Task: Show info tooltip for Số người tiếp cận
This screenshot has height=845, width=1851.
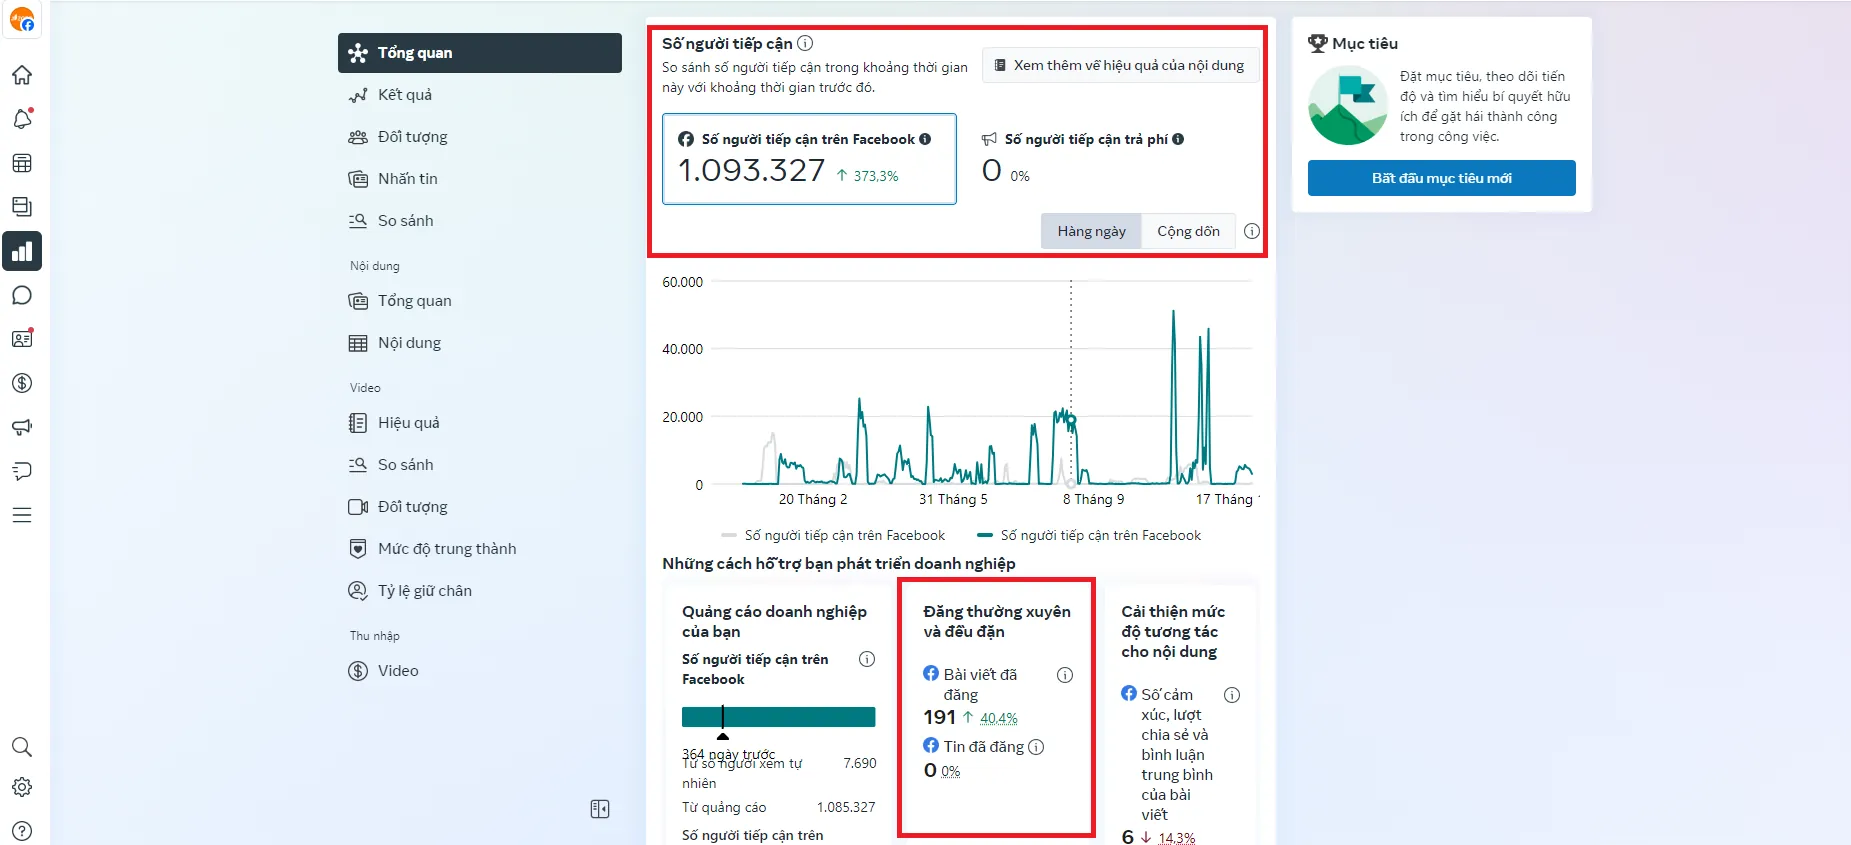Action: (805, 43)
